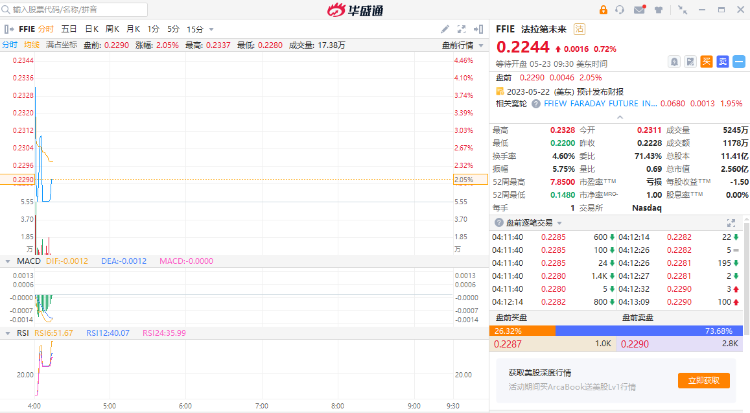Viewport: 750px width, 413px height.
Task: Switch to the 日K daily chart tab
Action: (91, 29)
